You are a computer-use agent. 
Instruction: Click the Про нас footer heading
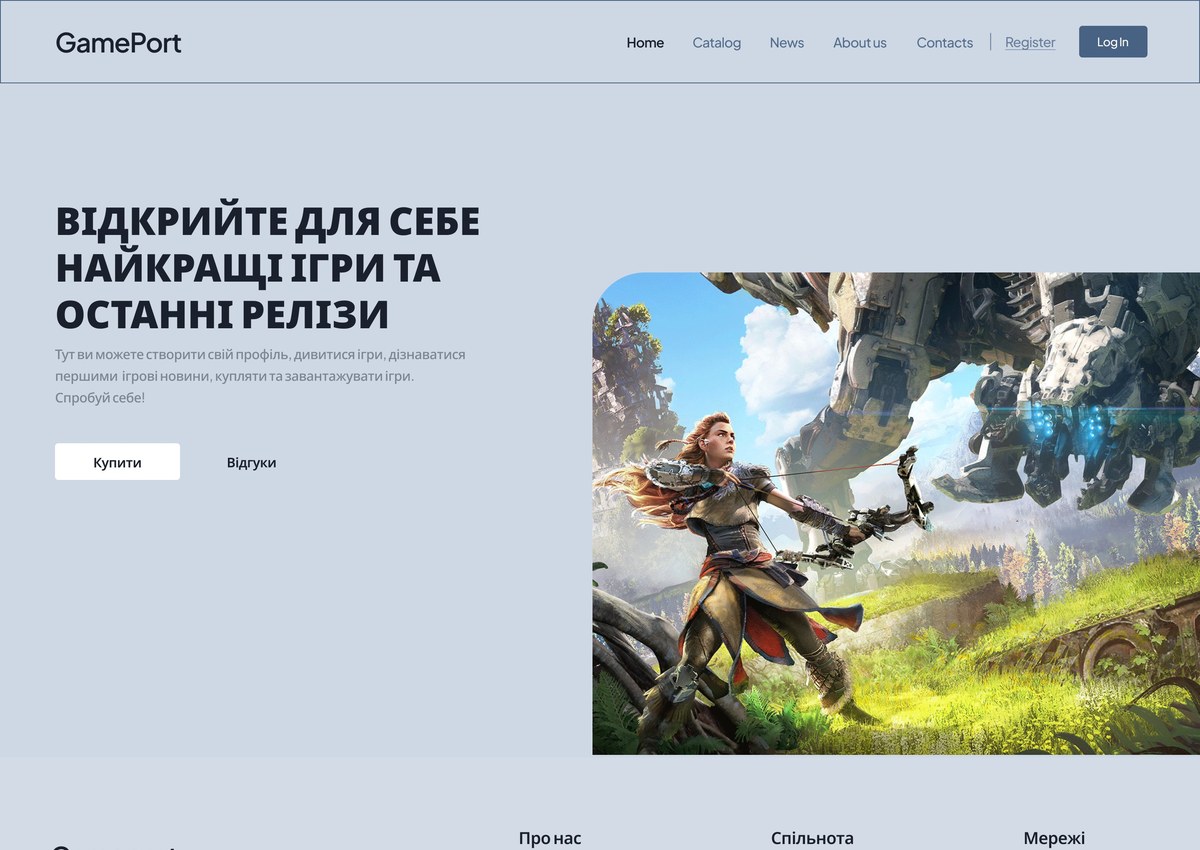(x=550, y=838)
